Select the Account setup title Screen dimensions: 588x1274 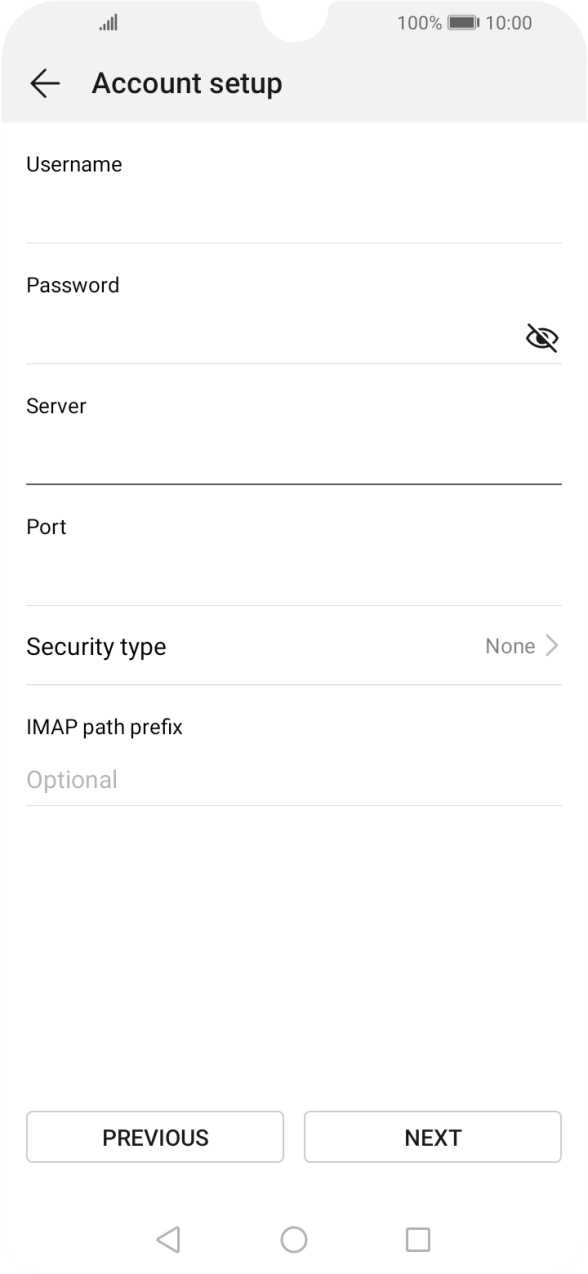(x=187, y=83)
